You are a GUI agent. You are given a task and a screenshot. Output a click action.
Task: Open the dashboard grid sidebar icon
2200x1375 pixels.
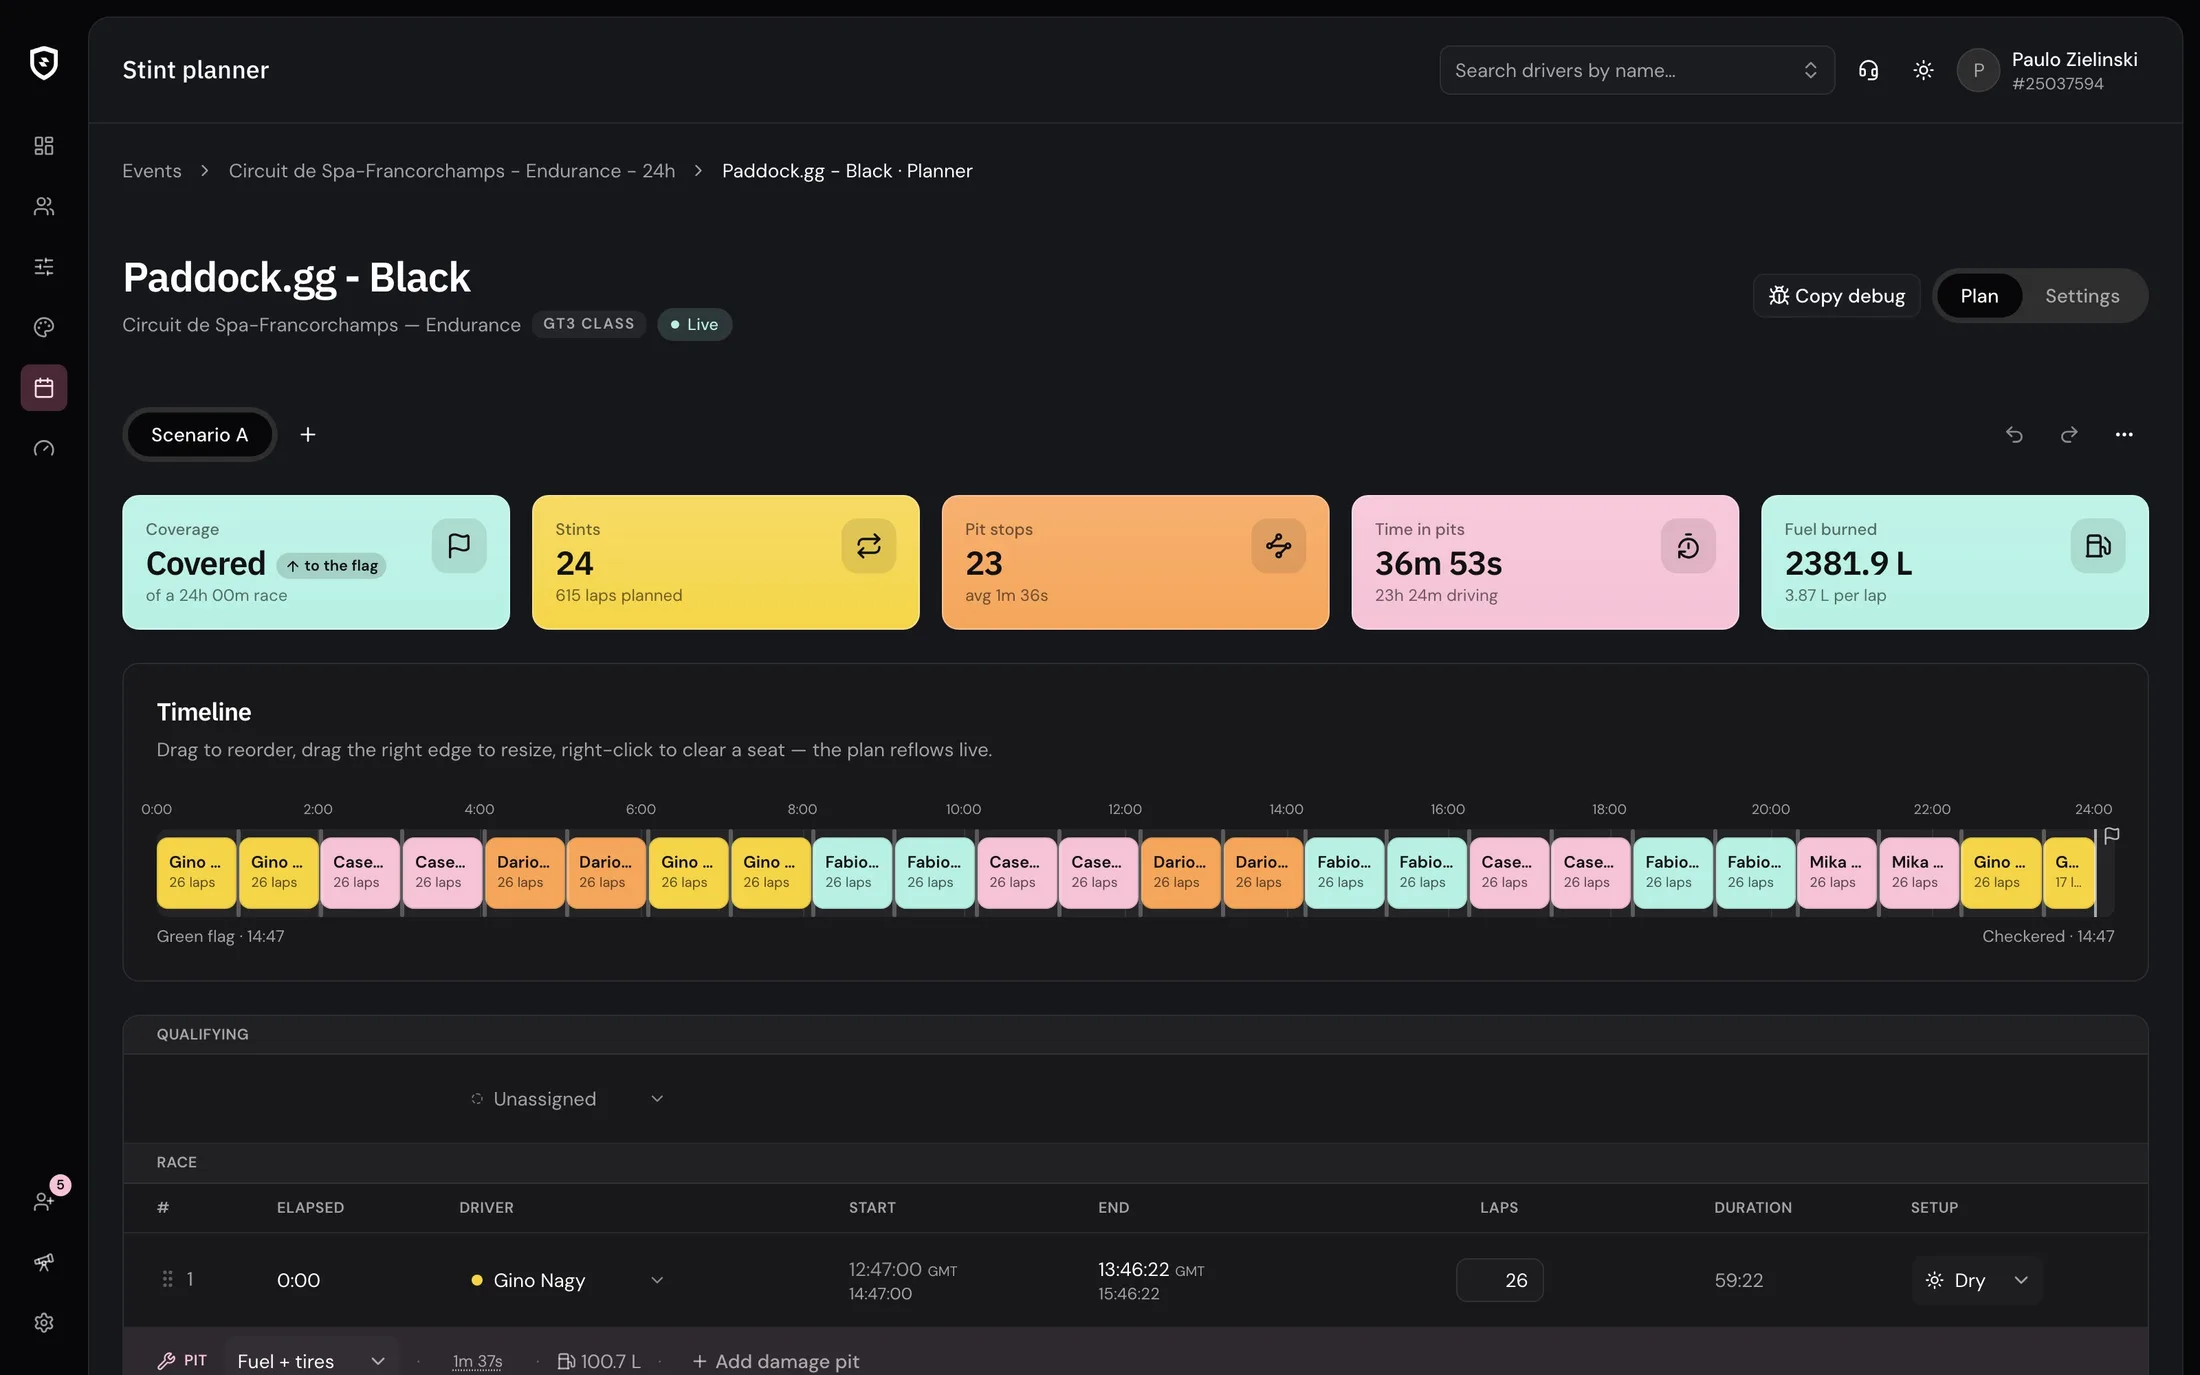tap(44, 146)
